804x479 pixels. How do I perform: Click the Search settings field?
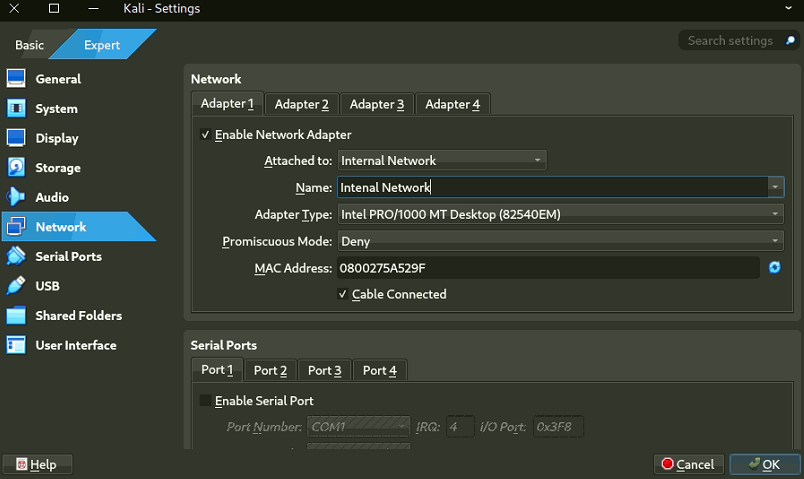731,41
